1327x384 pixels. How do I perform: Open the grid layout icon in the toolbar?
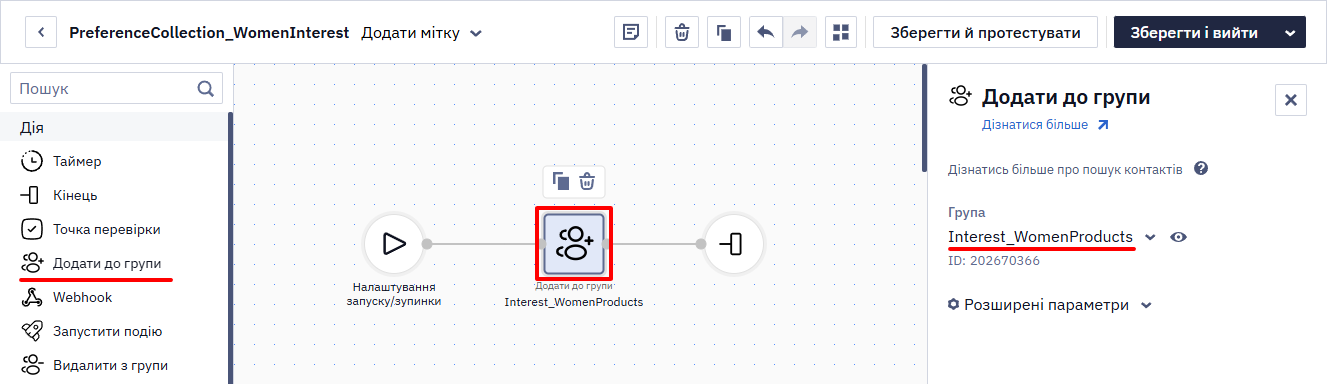pos(841,32)
